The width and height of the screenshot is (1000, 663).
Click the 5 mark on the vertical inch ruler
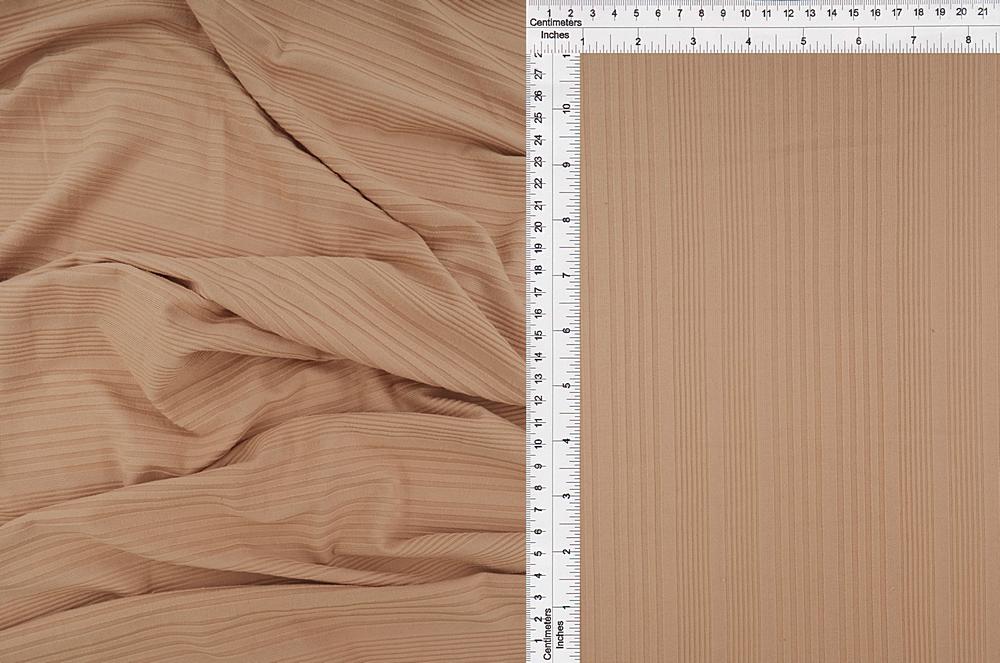(566, 386)
